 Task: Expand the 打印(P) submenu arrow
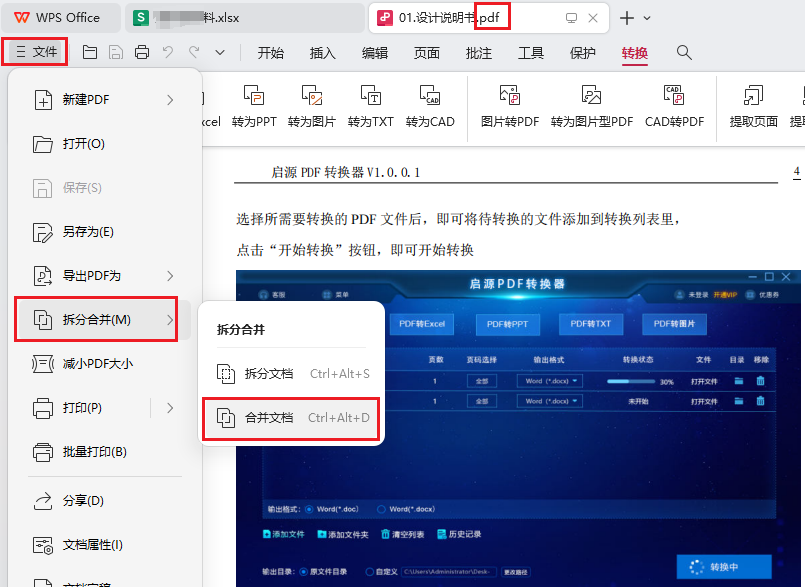[170, 408]
